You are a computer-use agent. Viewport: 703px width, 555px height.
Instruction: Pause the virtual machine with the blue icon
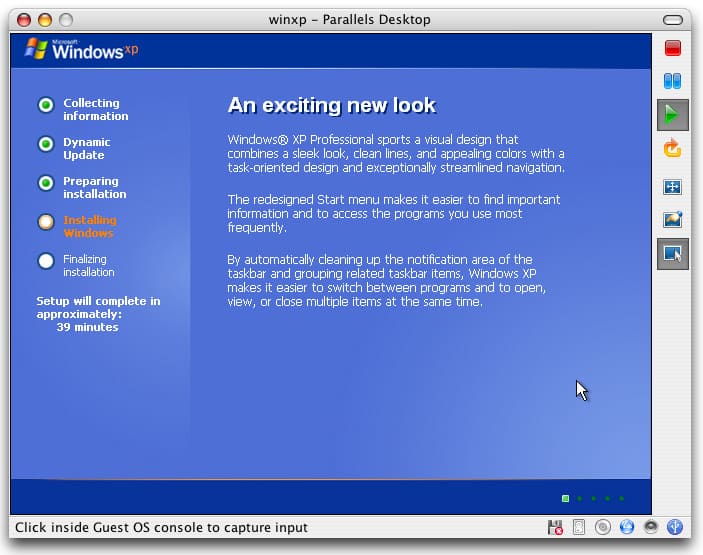[672, 82]
